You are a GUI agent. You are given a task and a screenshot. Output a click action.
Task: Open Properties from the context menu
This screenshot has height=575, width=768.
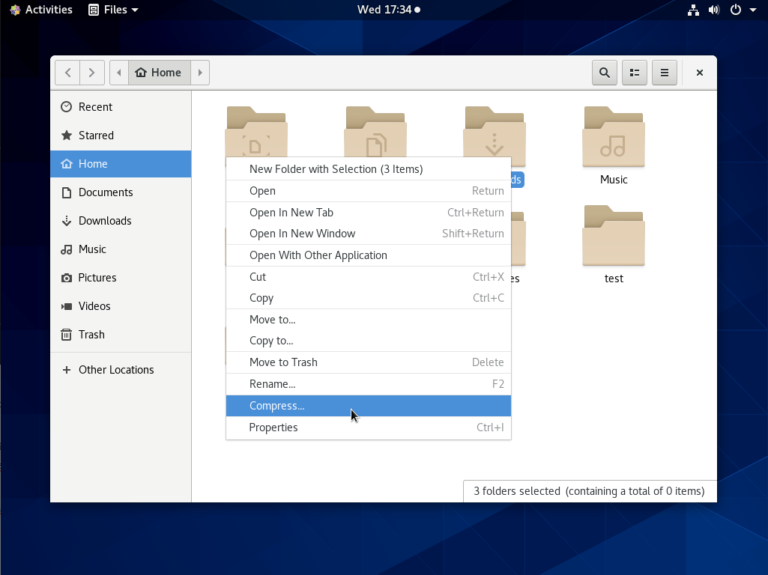[x=273, y=427]
